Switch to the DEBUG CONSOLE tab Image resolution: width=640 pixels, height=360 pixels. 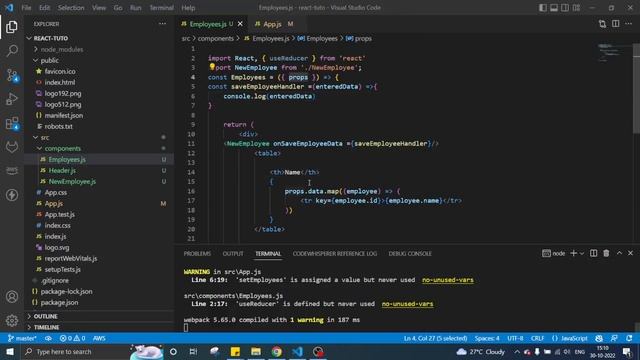(x=410, y=253)
